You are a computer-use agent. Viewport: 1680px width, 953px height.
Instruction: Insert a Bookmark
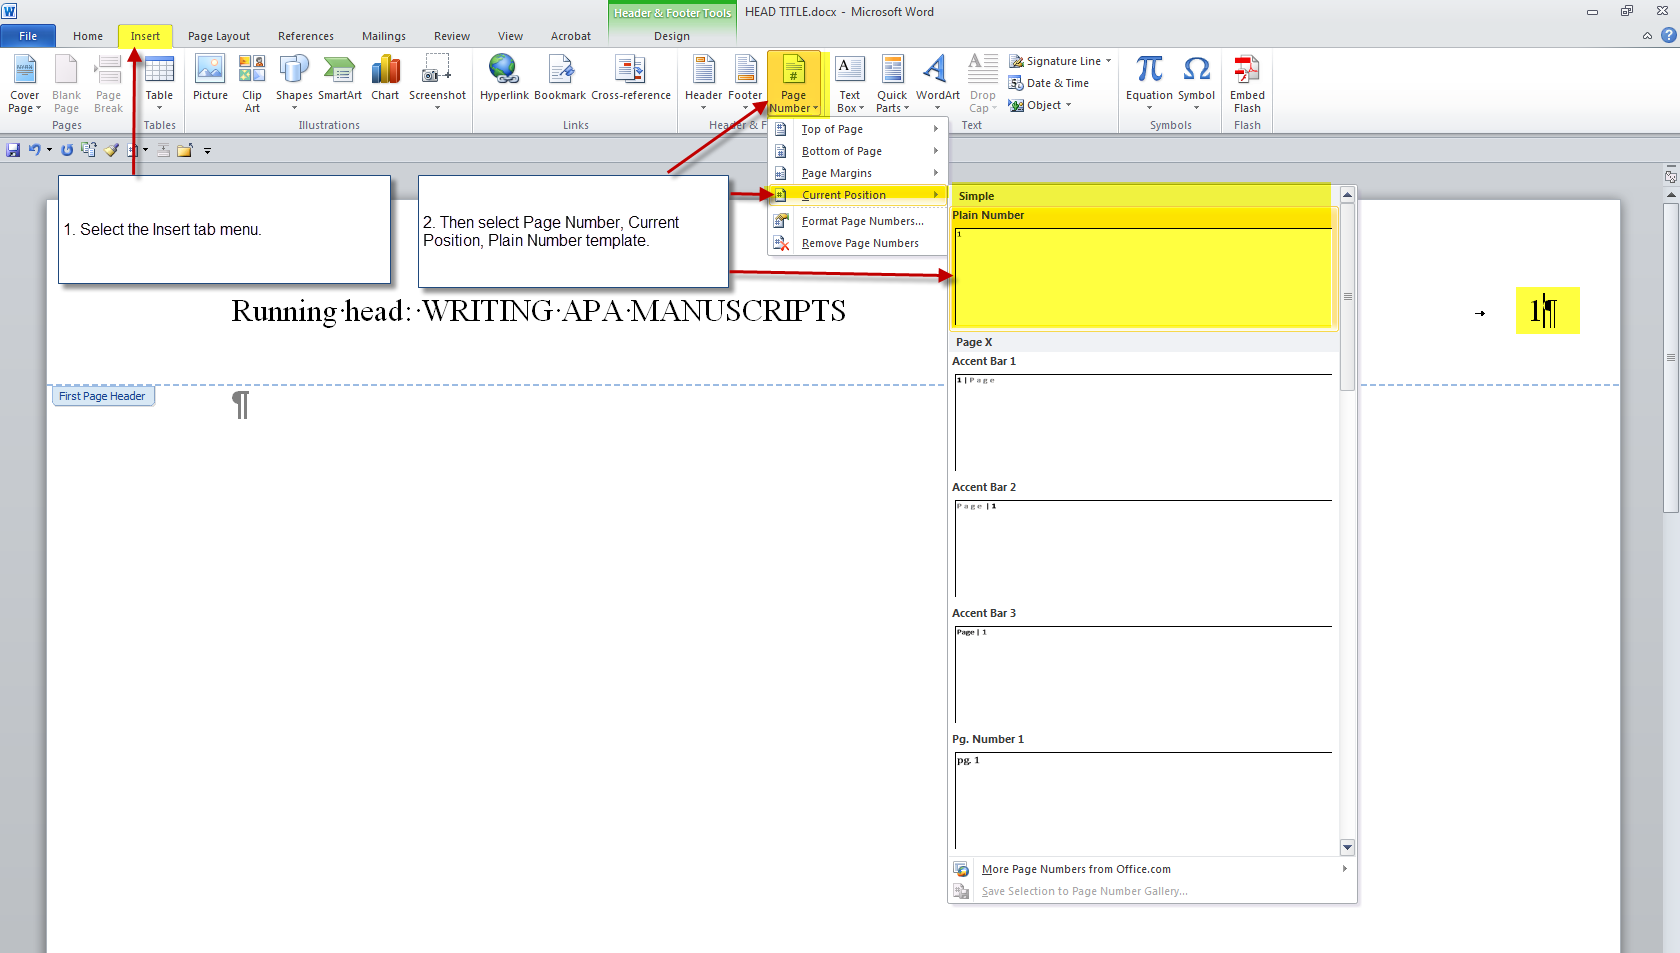560,78
